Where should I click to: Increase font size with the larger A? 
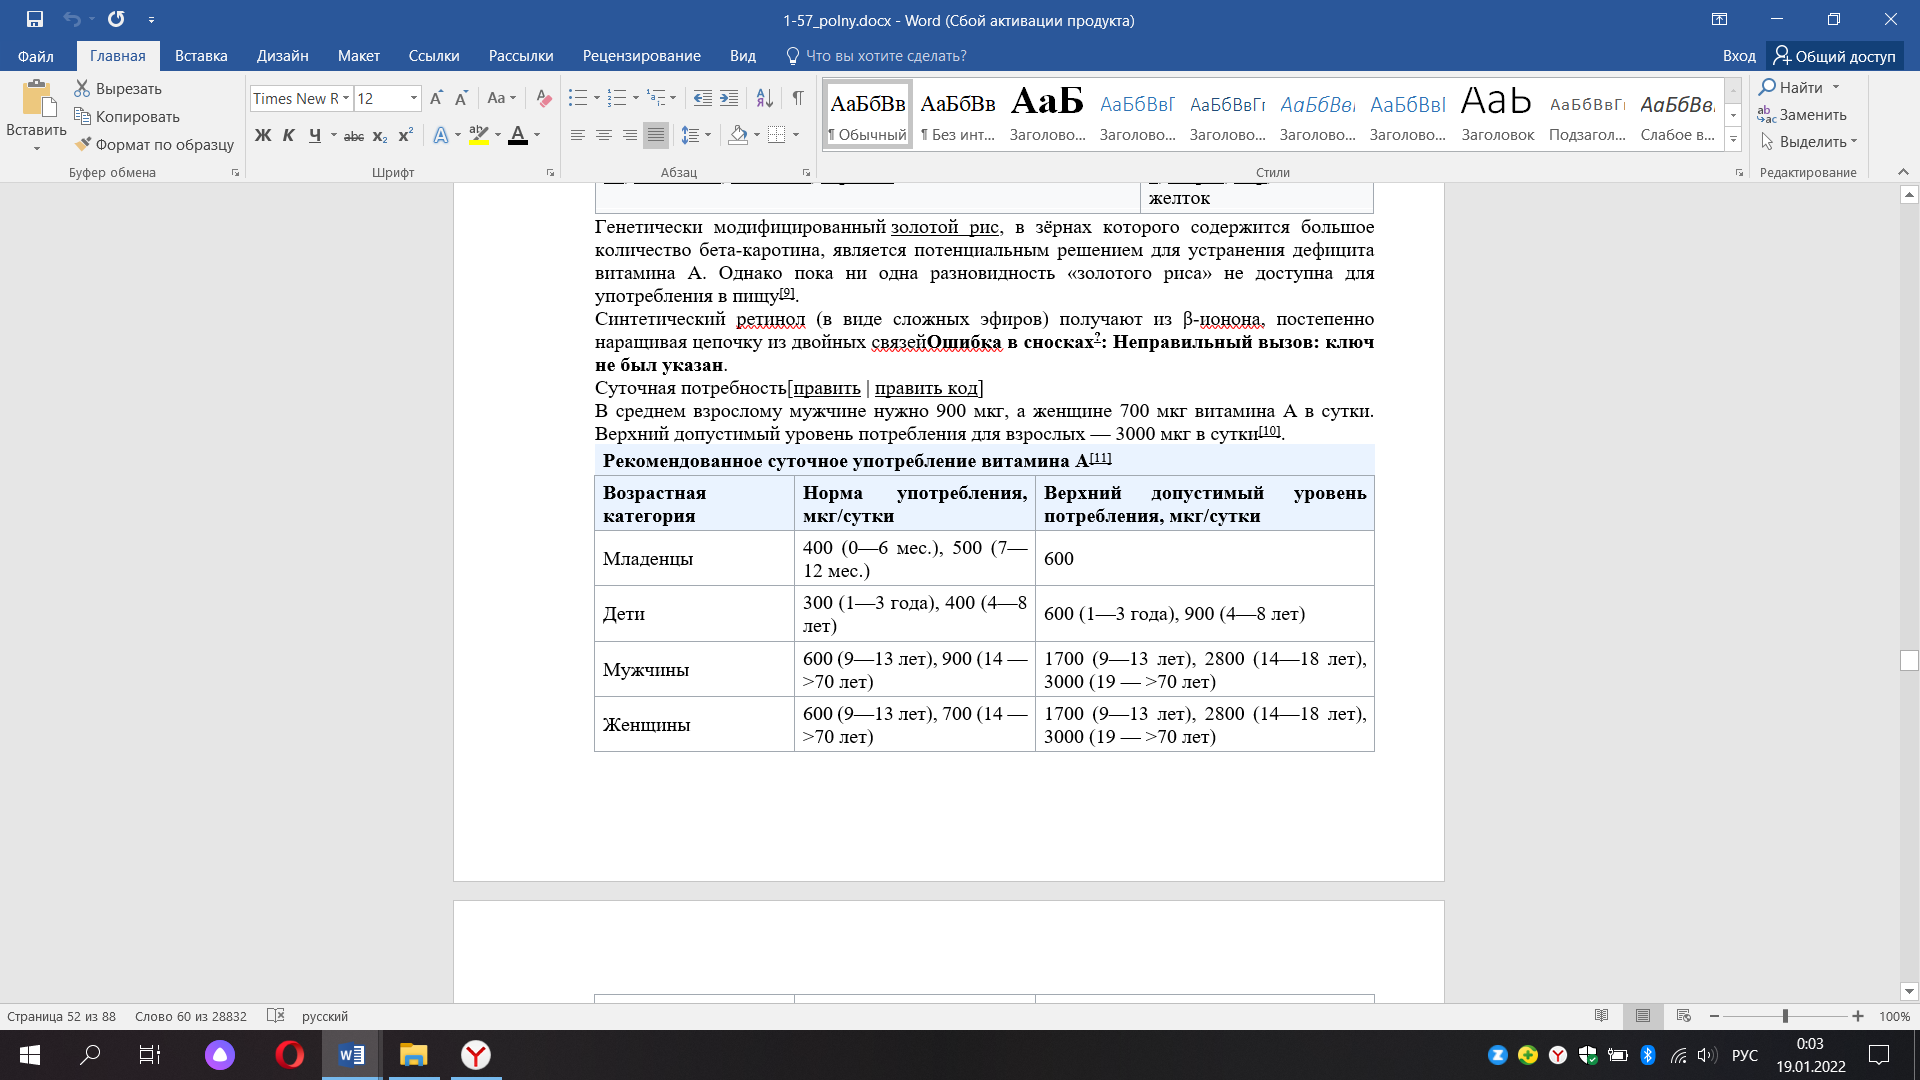point(436,98)
